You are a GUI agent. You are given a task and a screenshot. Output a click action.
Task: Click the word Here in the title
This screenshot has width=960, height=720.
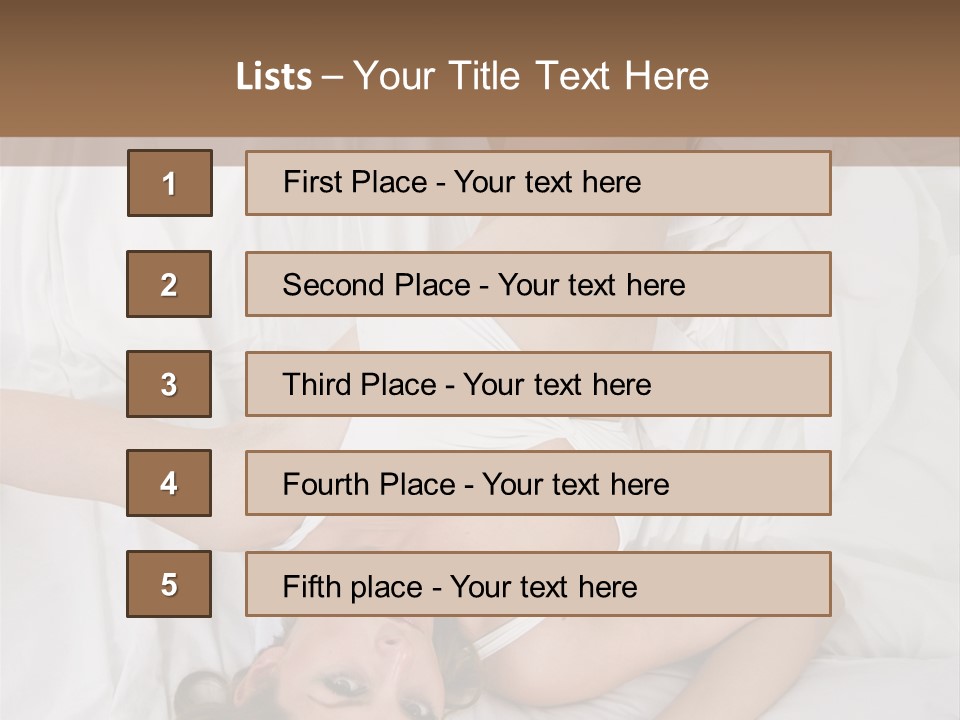coord(666,76)
